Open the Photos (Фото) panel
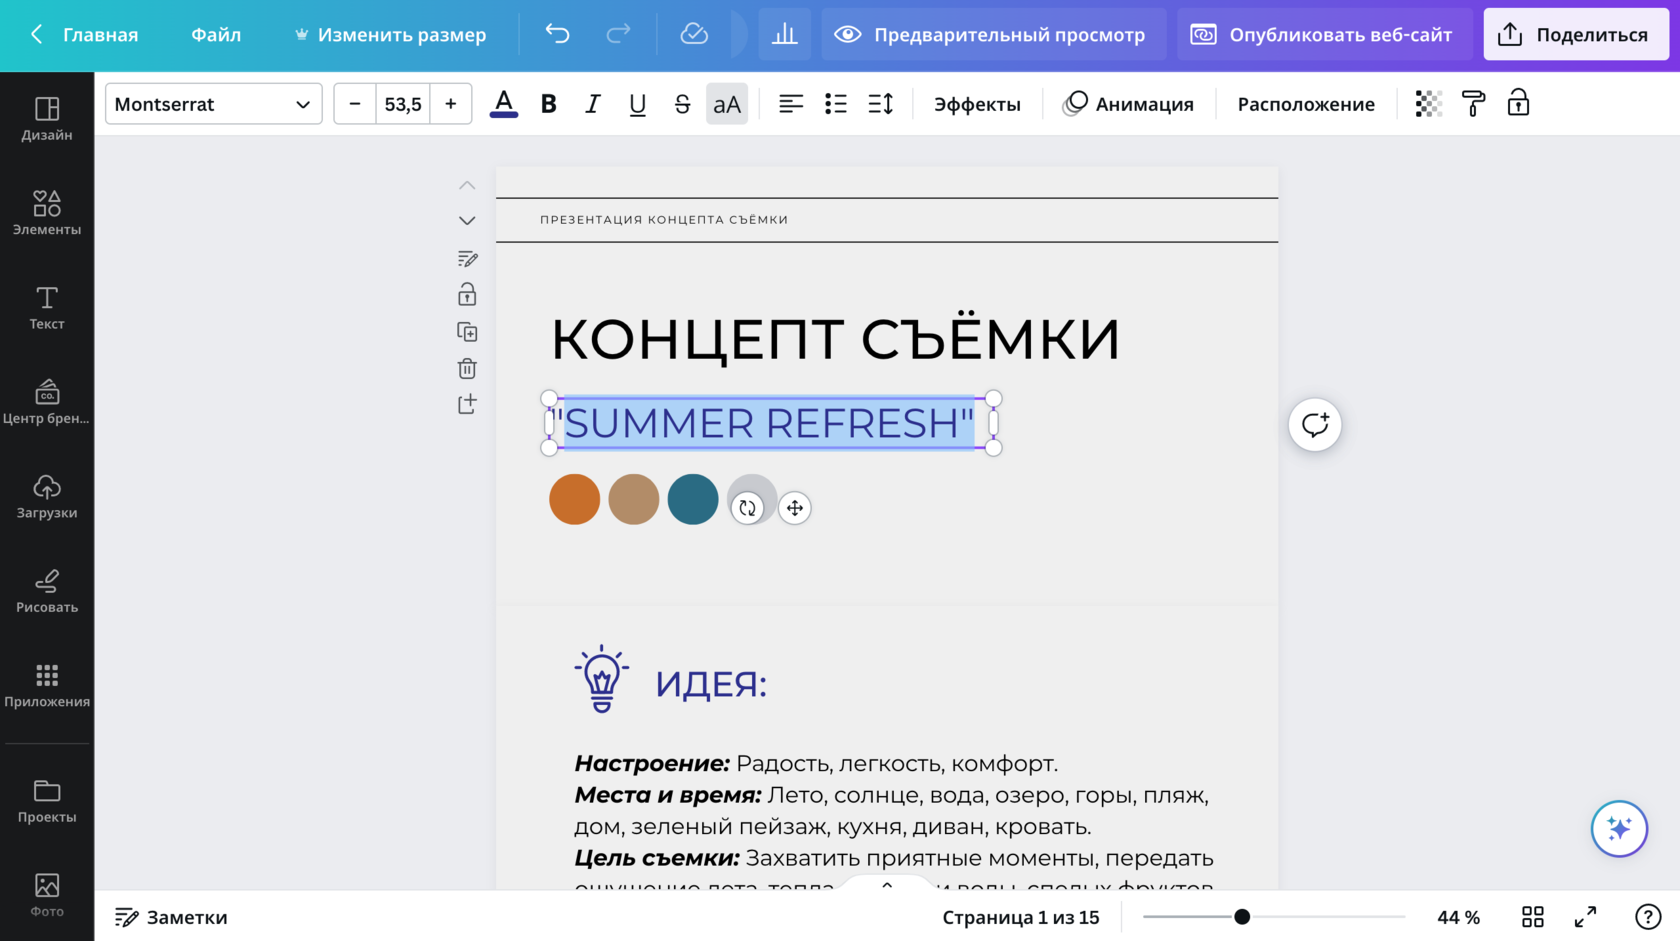This screenshot has width=1680, height=941. (47, 895)
